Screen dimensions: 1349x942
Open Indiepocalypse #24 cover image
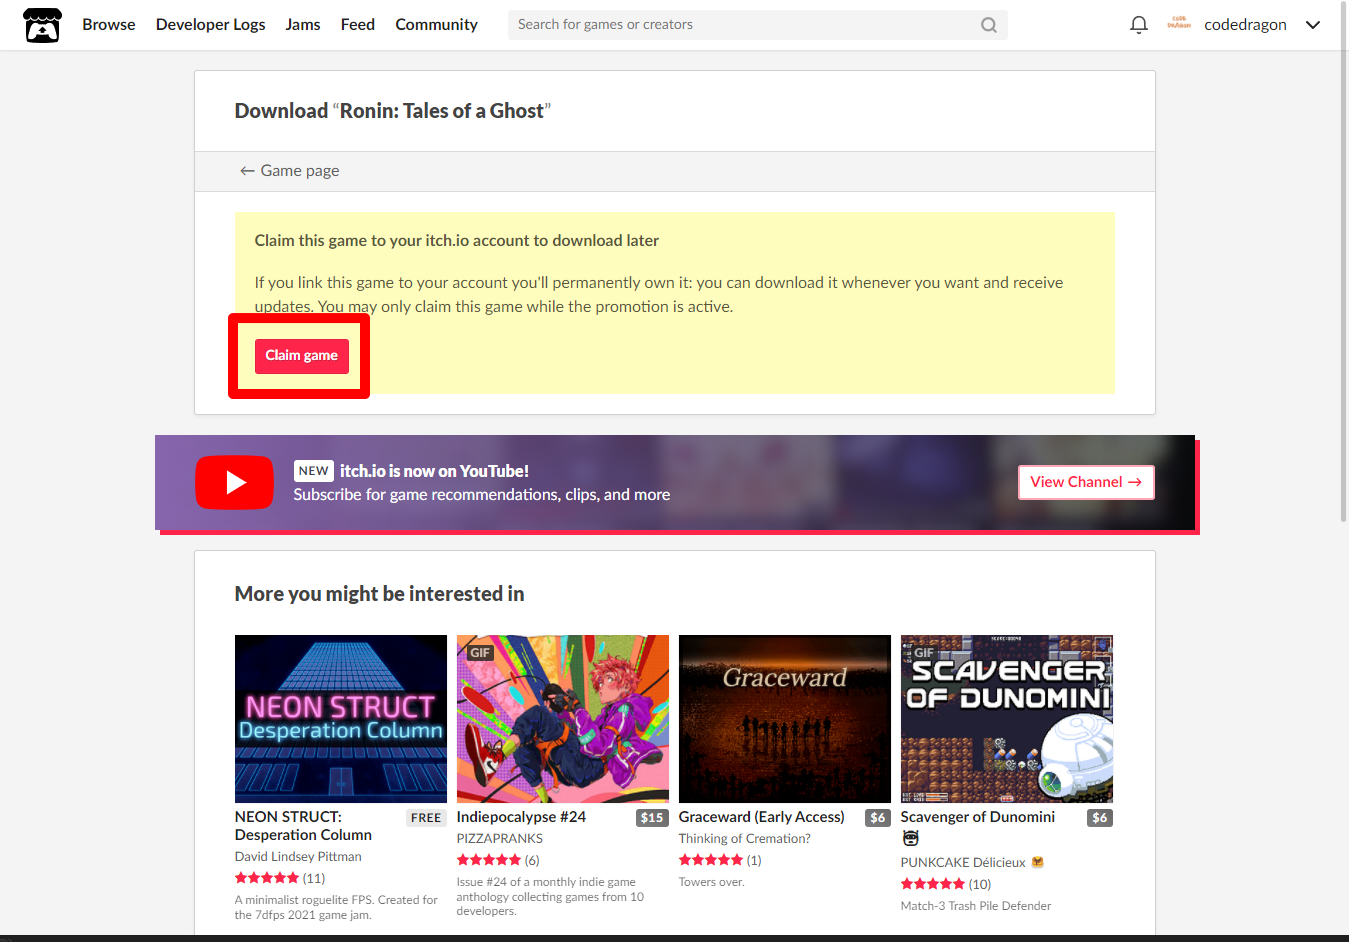coord(563,719)
